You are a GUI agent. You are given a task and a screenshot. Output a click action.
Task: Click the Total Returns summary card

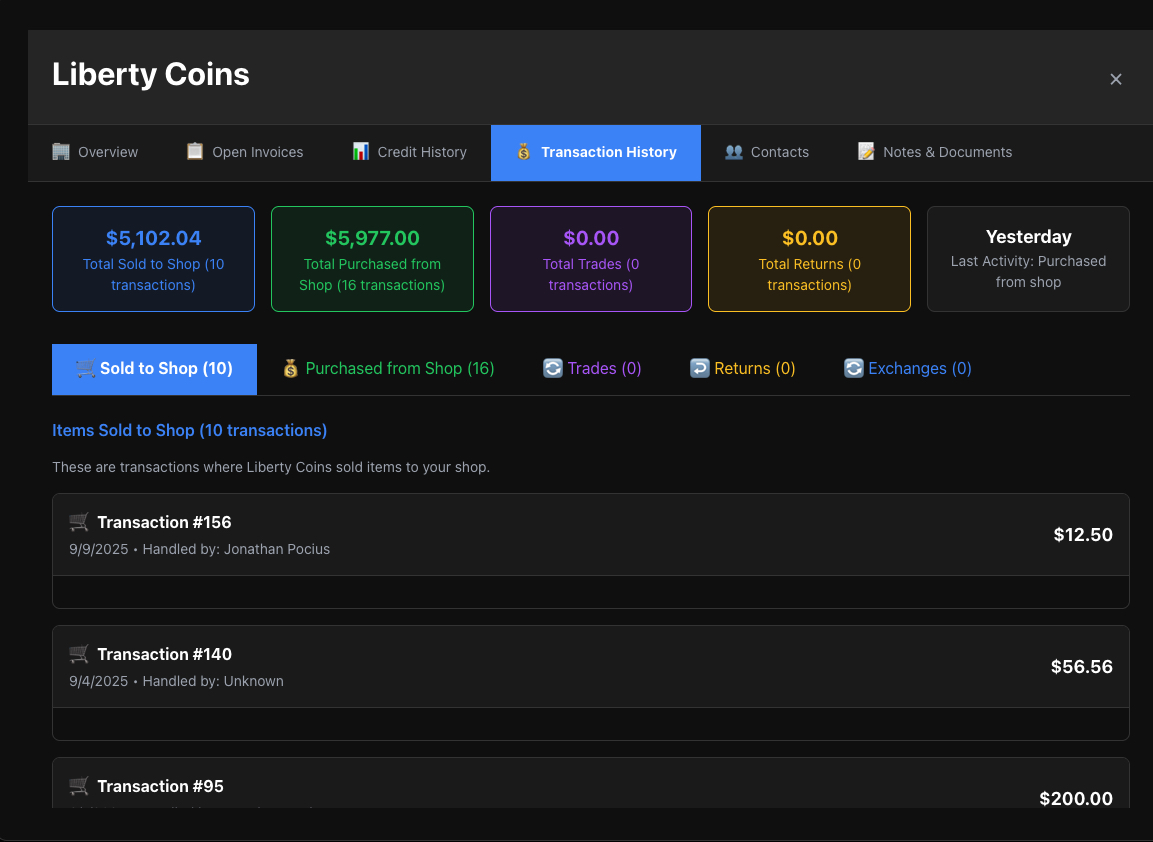click(809, 258)
